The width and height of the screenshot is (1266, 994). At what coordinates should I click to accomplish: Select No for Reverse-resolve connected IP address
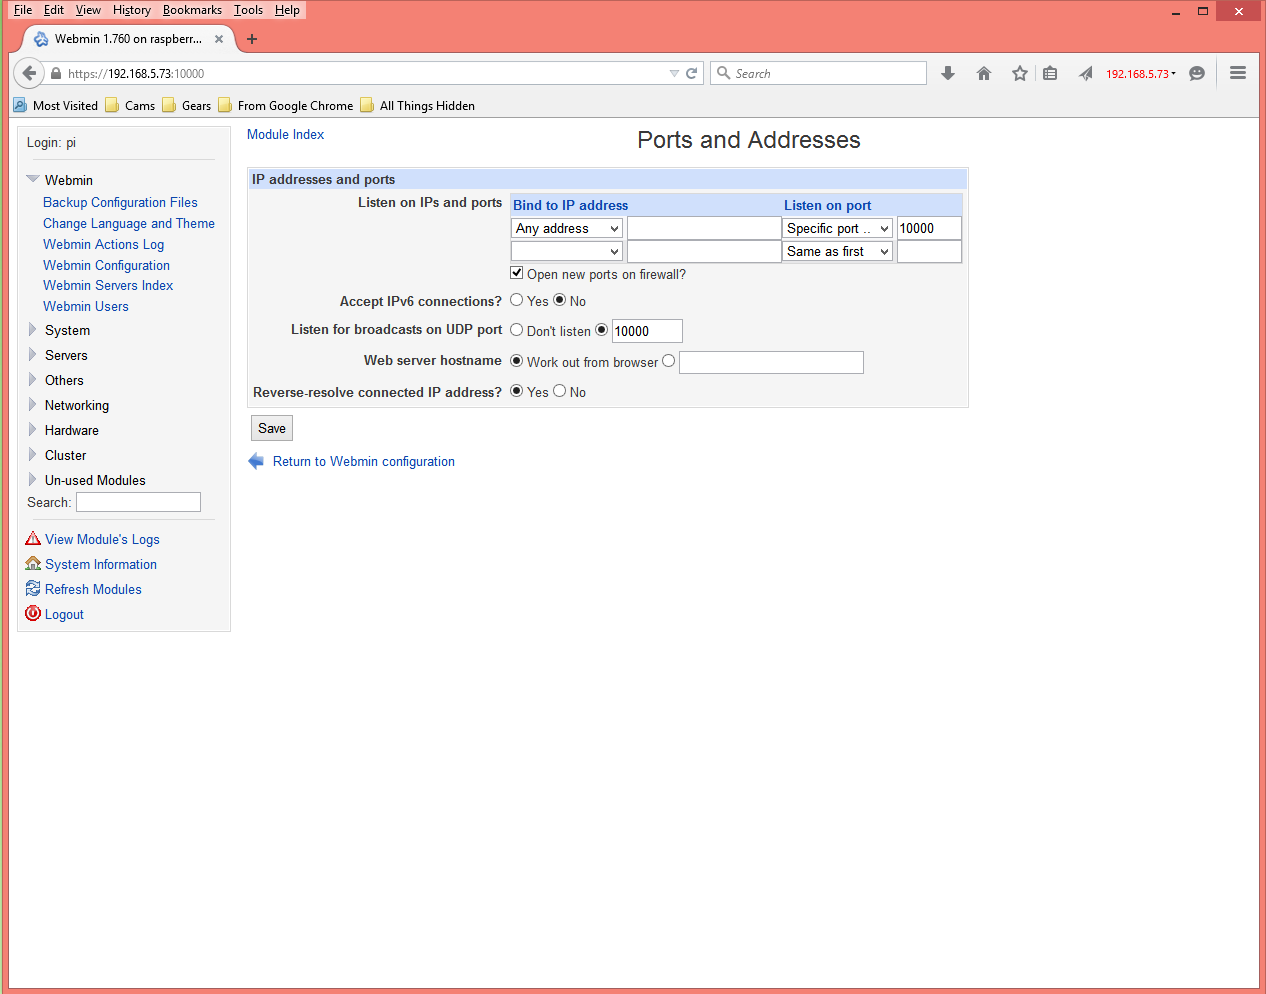point(560,391)
